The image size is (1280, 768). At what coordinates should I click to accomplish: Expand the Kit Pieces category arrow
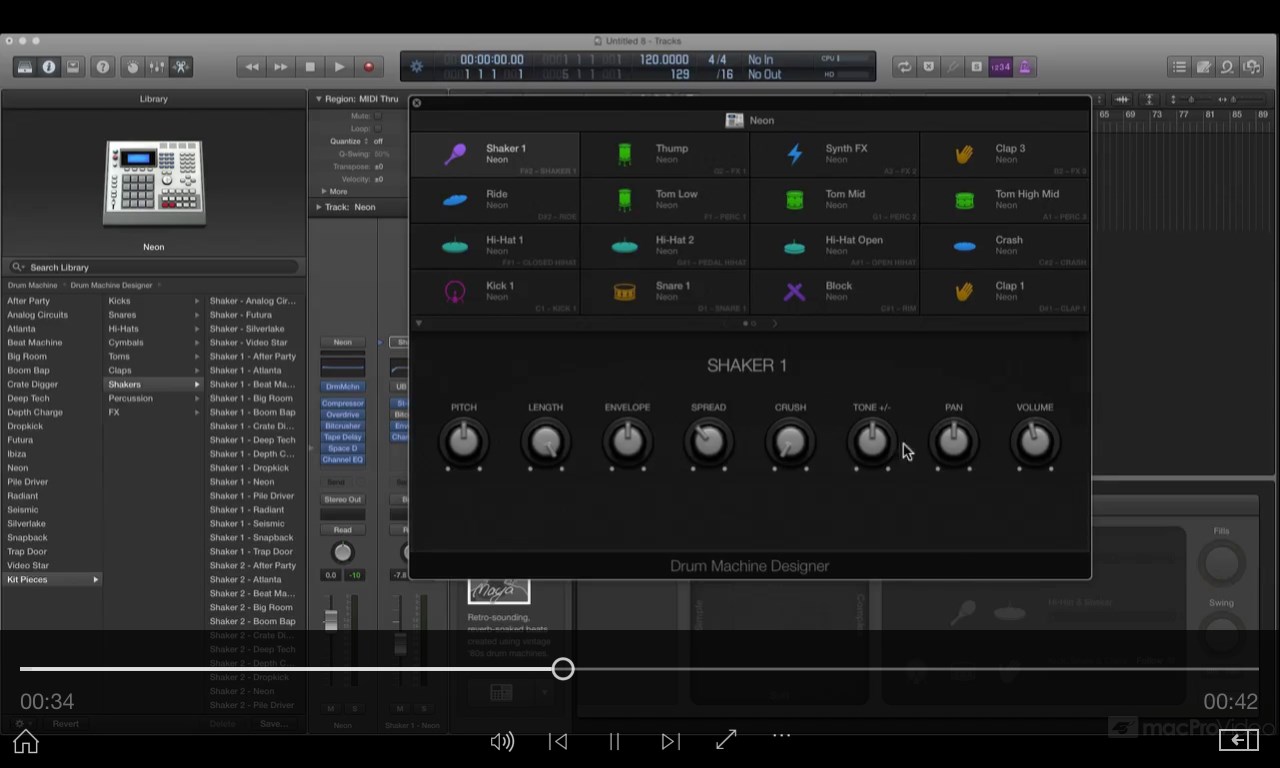(x=96, y=579)
